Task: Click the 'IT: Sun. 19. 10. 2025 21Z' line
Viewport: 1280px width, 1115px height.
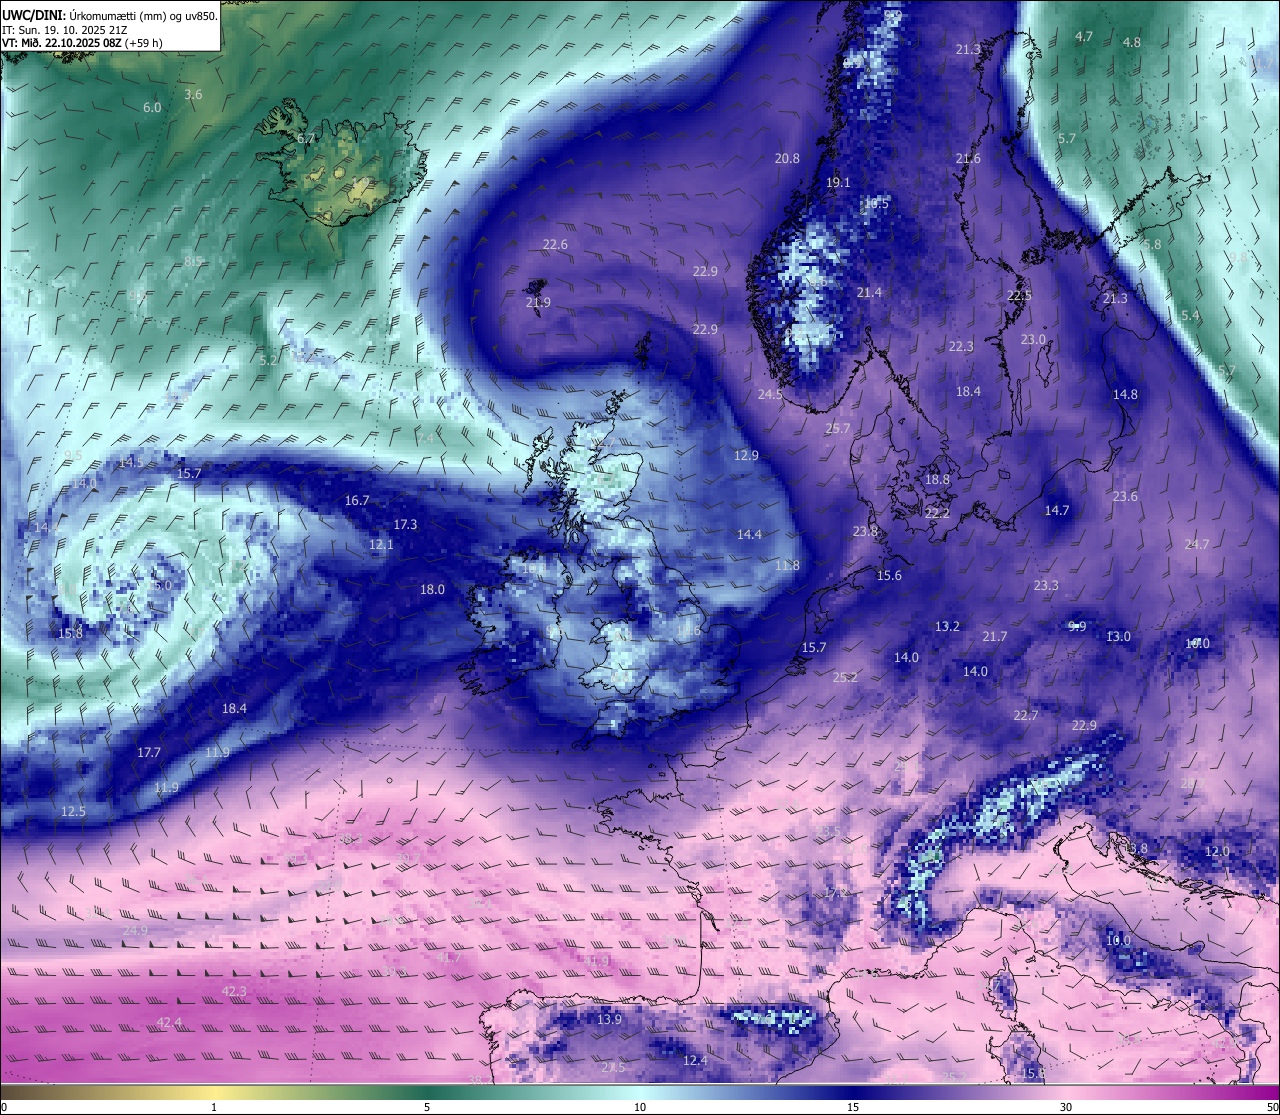Action: [65, 29]
